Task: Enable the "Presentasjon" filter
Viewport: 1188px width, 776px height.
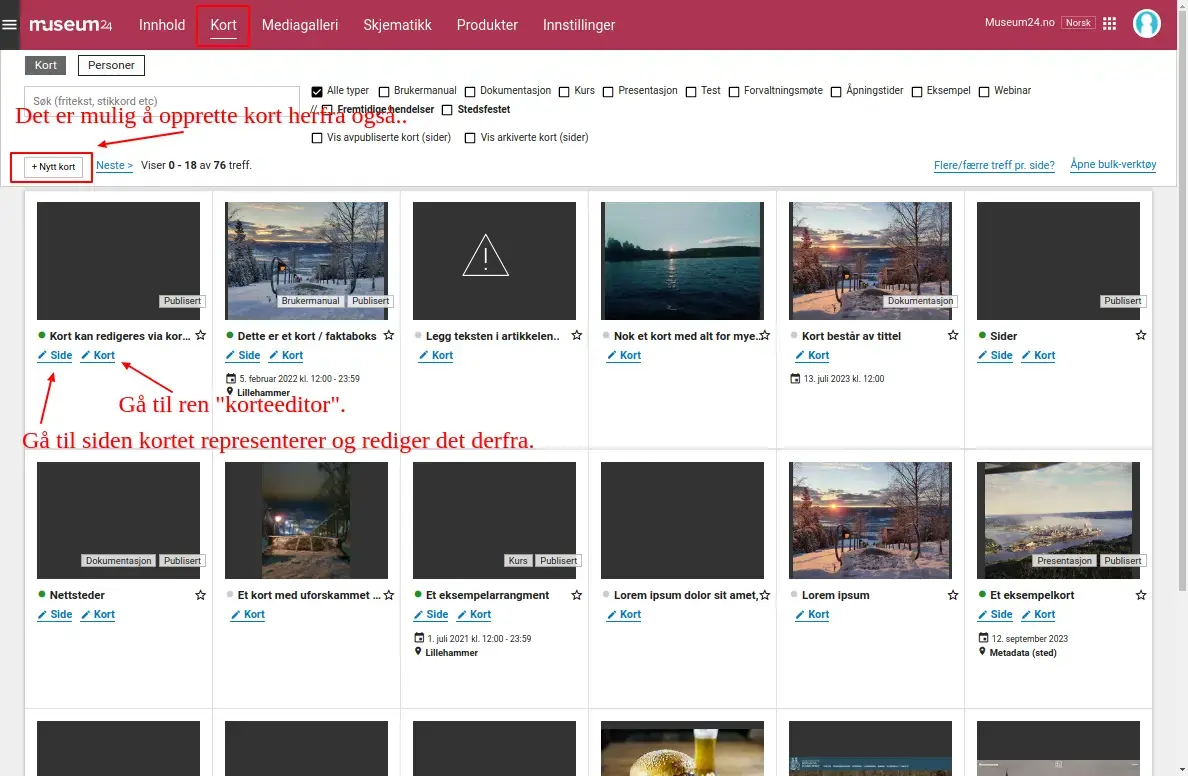Action: point(608,92)
